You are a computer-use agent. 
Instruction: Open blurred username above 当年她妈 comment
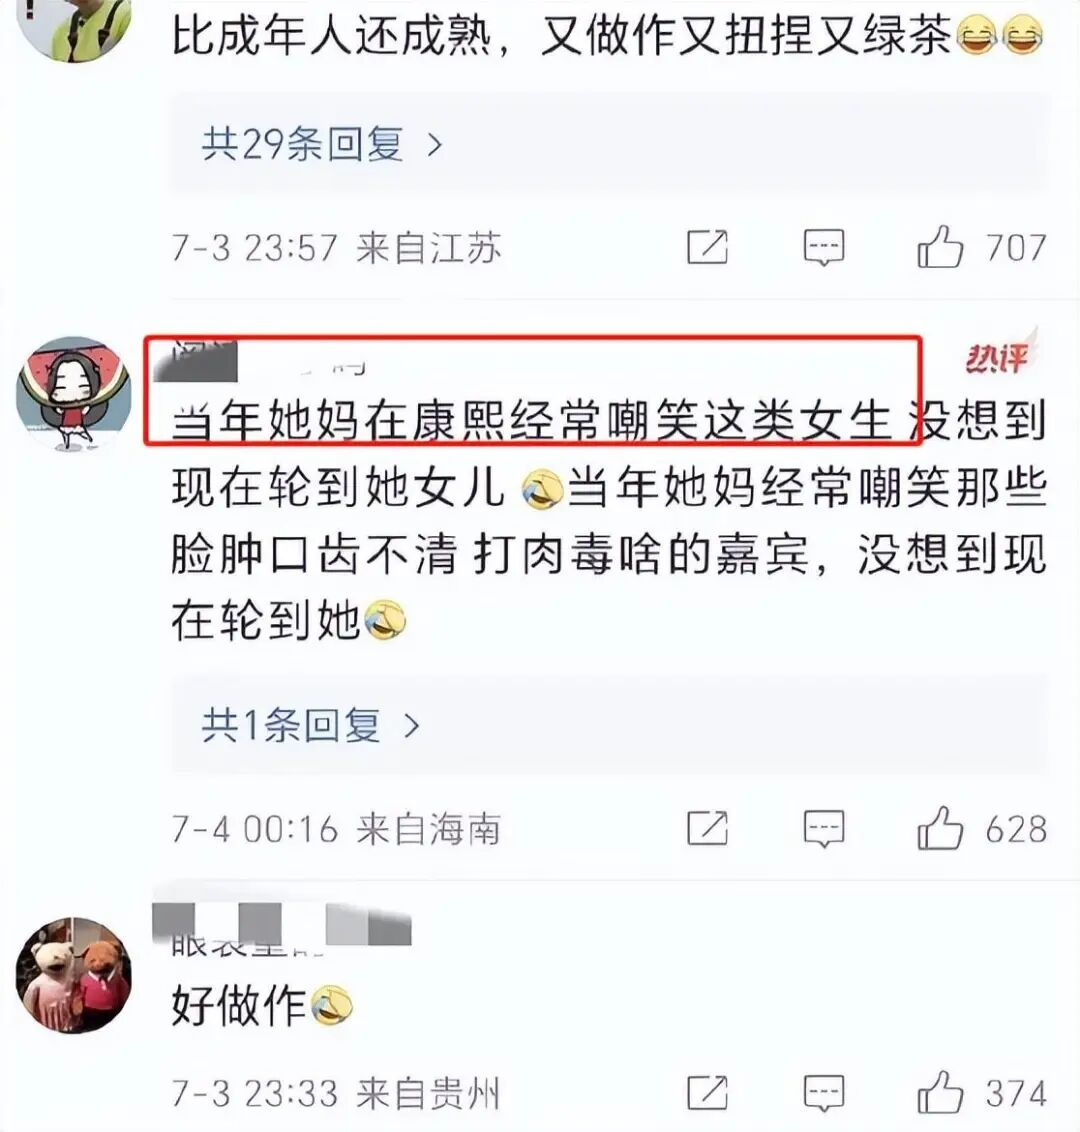tap(260, 359)
